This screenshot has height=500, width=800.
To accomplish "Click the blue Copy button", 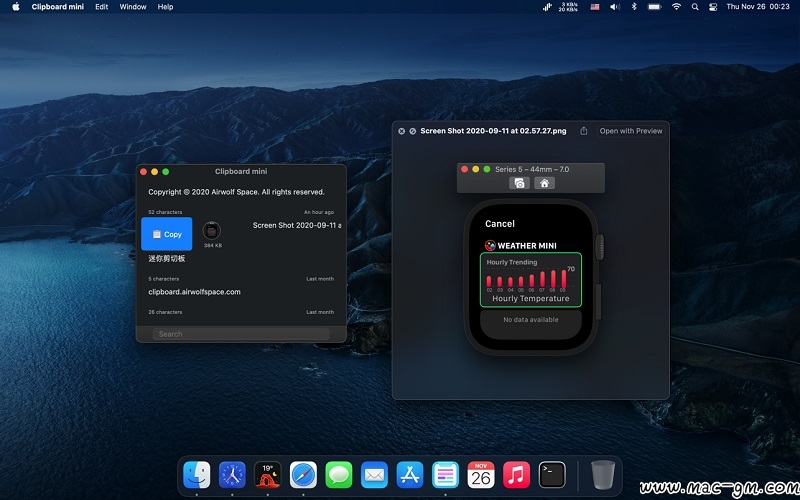I will (x=167, y=234).
